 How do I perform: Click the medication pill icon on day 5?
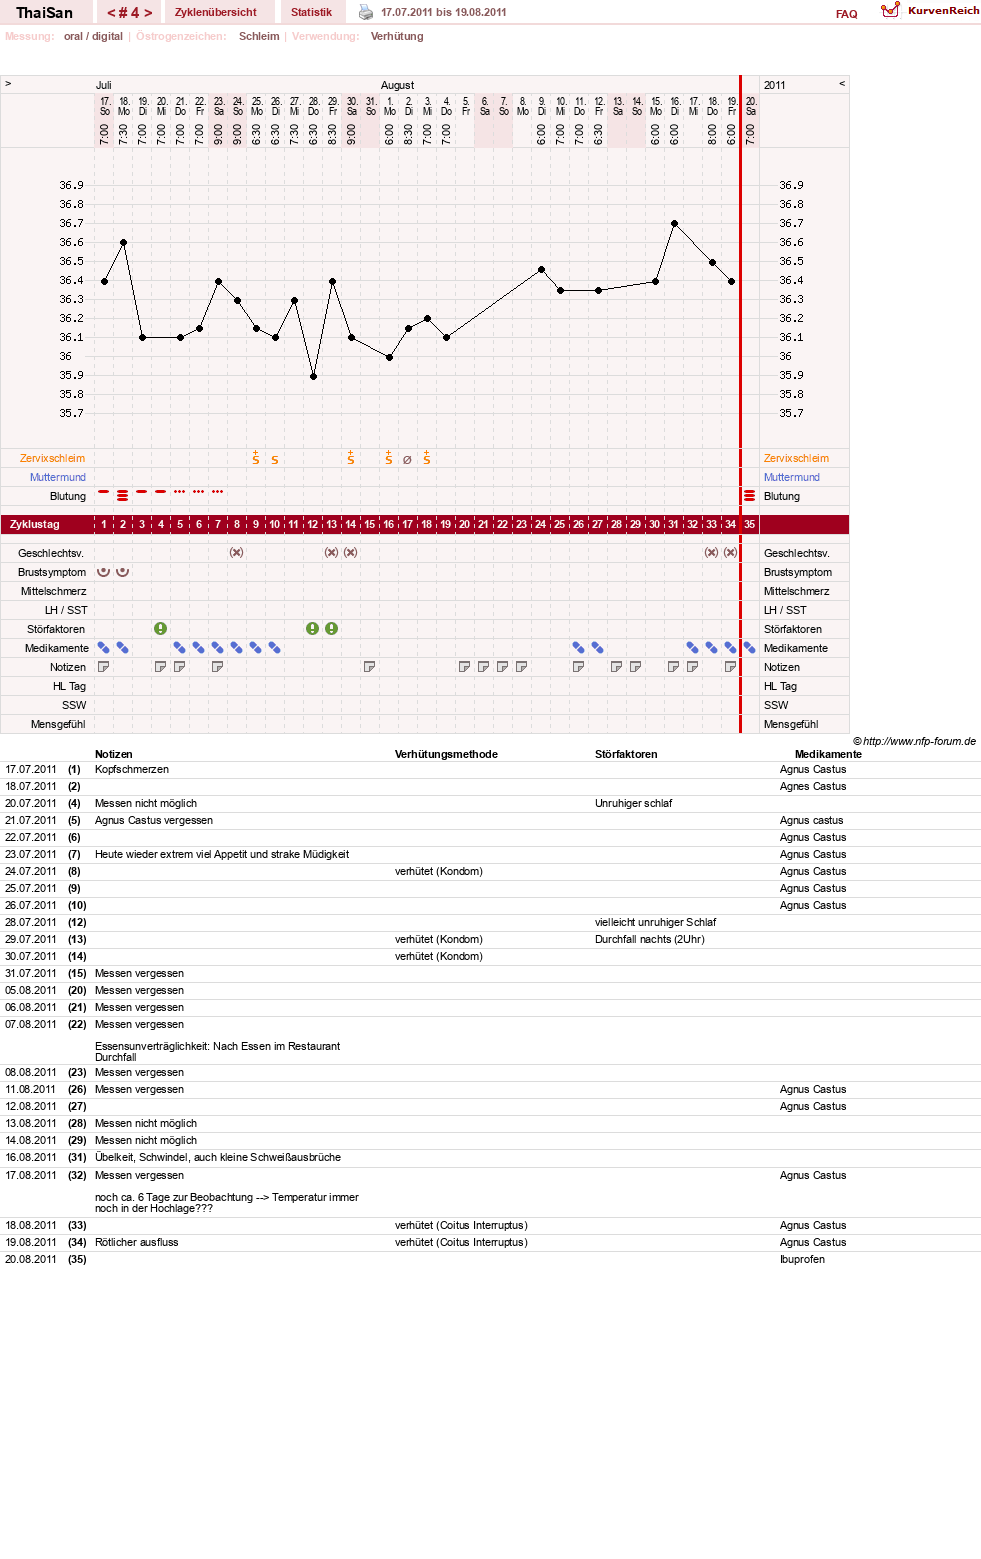[180, 648]
